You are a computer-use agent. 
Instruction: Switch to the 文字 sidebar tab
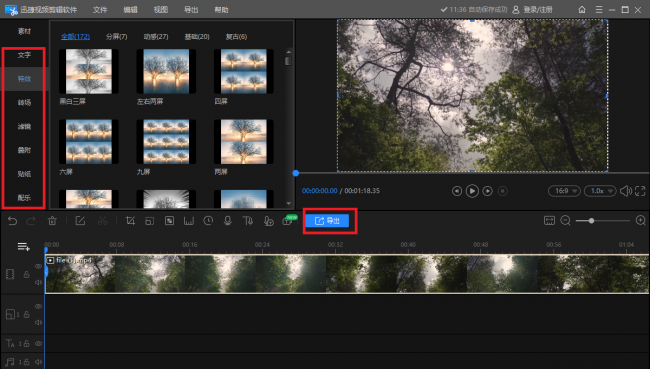click(24, 55)
